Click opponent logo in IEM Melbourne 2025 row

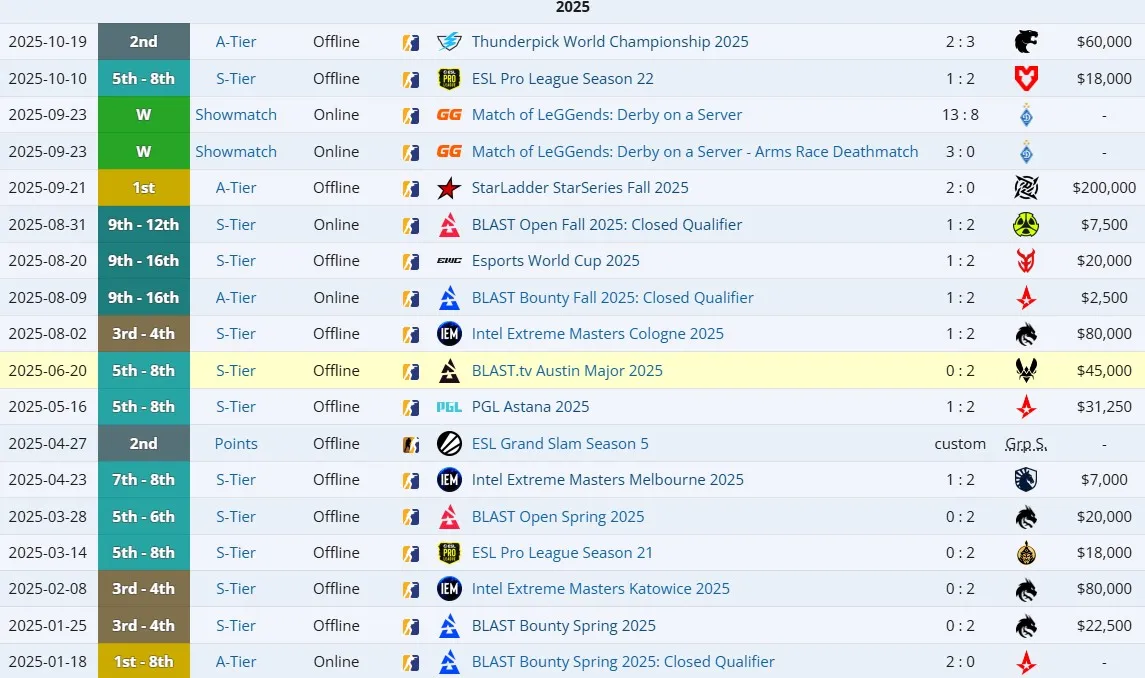tap(1026, 480)
